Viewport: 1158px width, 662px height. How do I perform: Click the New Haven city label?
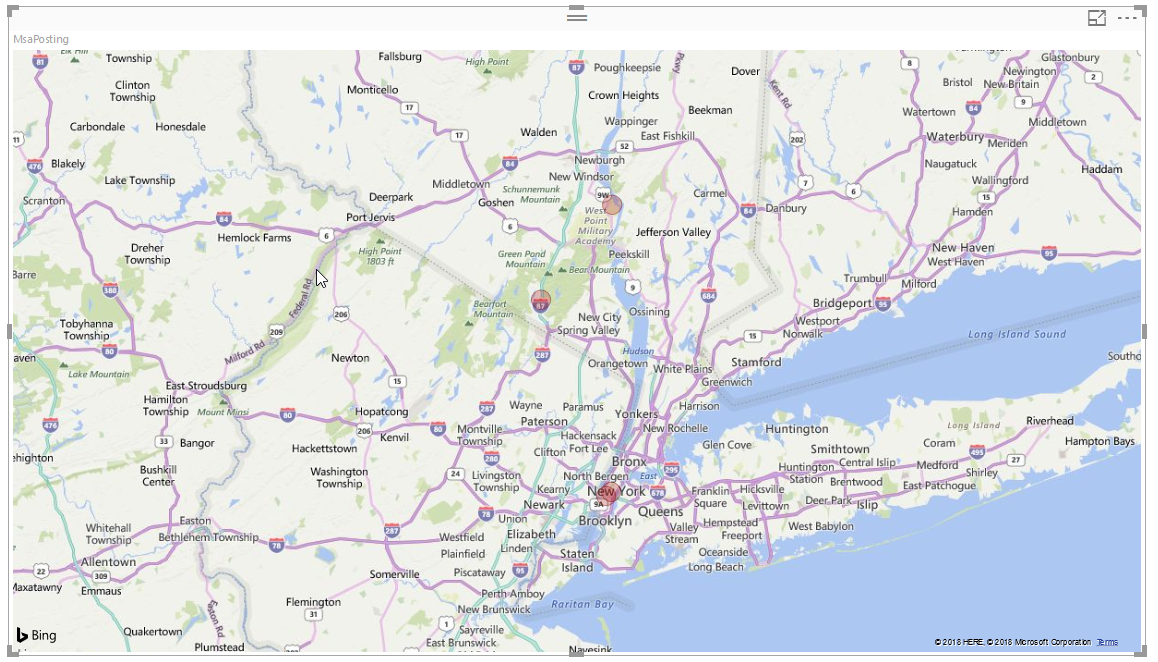963,247
